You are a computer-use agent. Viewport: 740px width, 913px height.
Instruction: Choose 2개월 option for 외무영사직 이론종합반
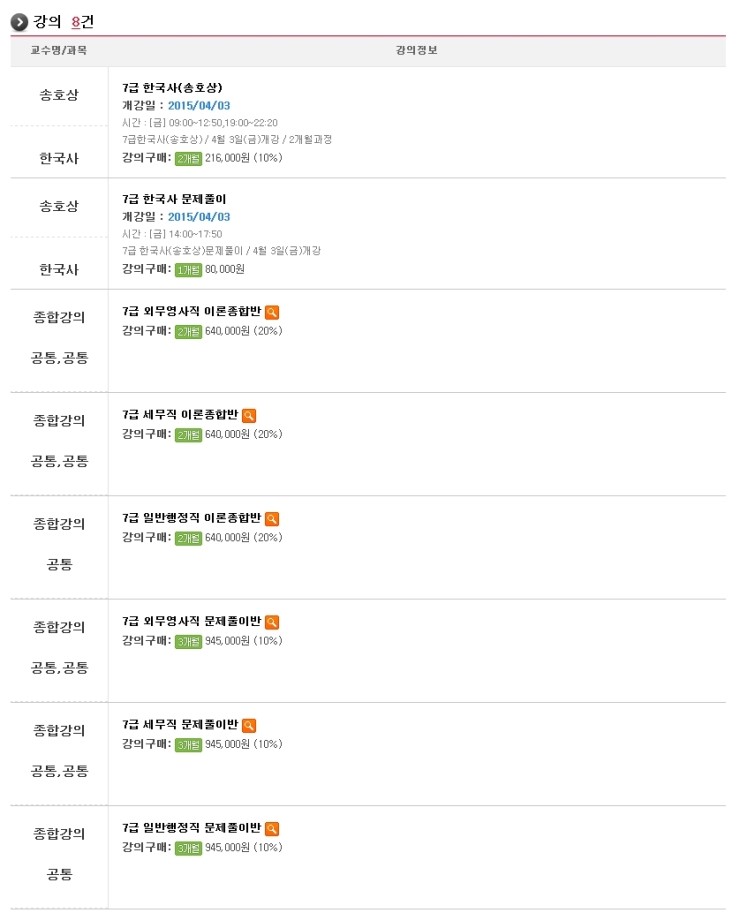click(188, 331)
